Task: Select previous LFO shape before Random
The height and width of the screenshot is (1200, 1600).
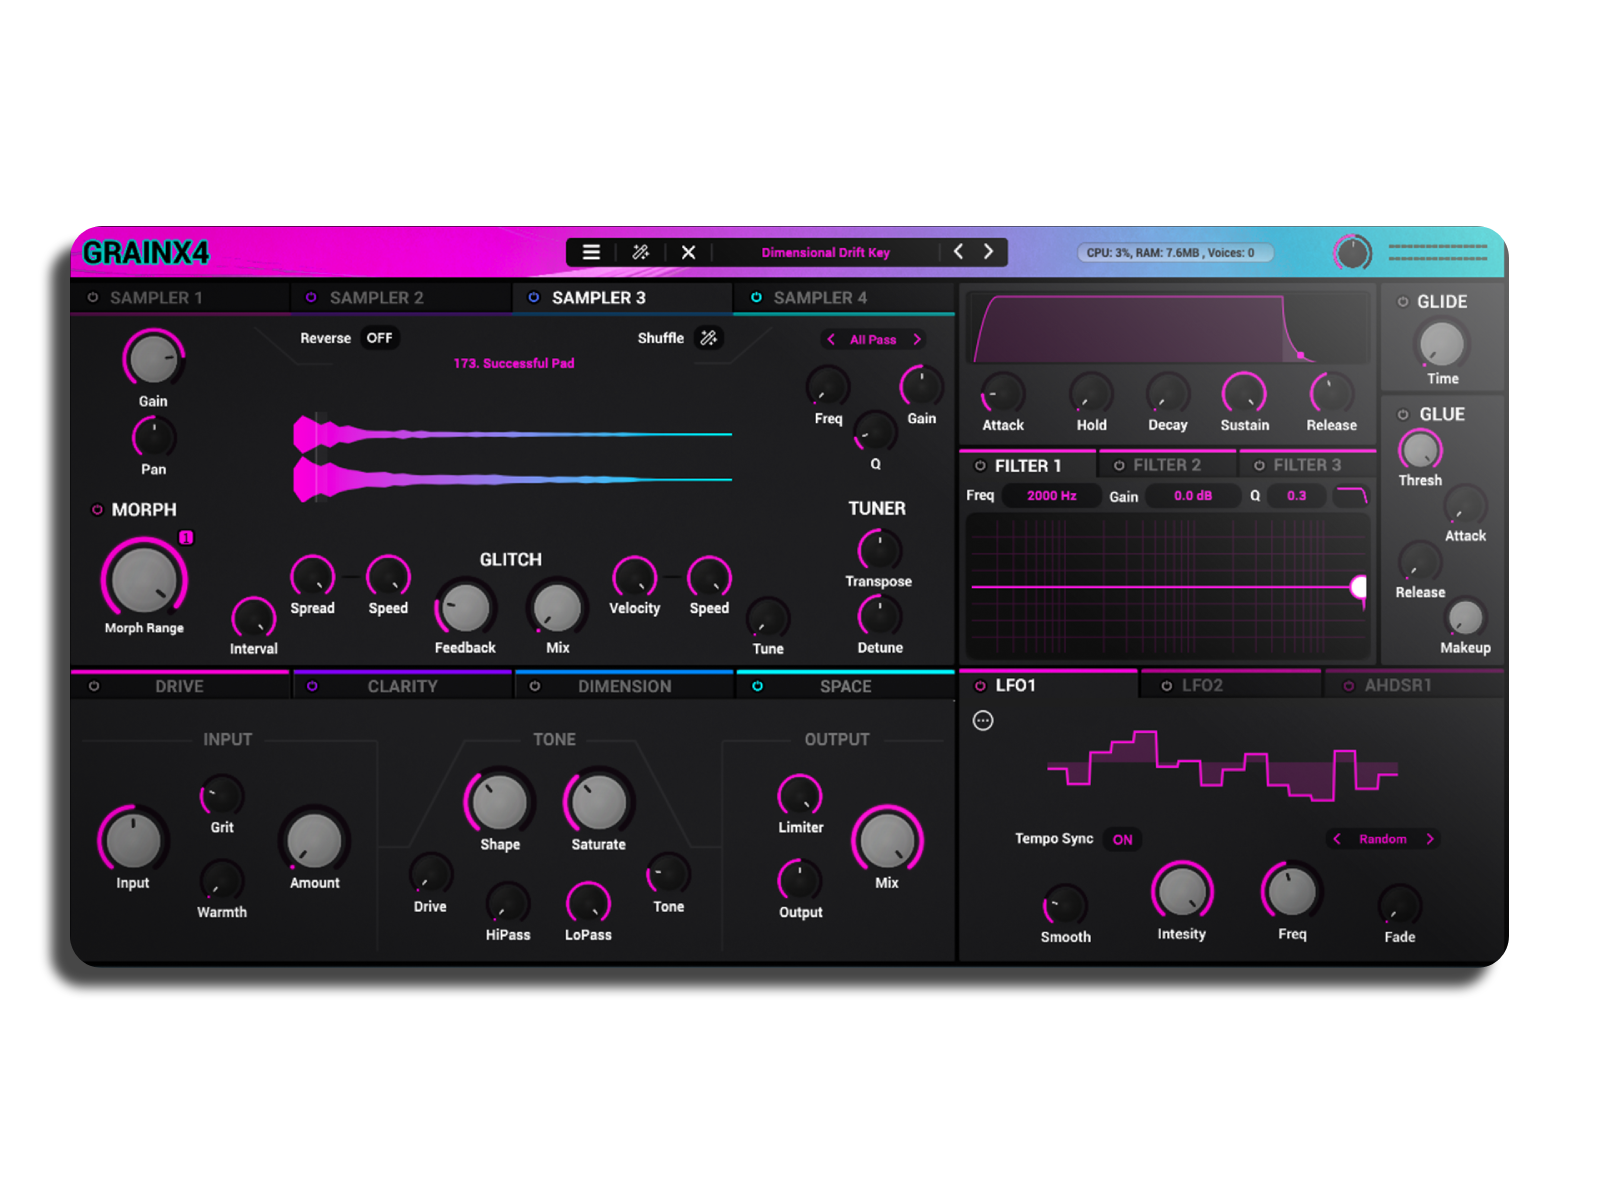Action: (x=1337, y=839)
